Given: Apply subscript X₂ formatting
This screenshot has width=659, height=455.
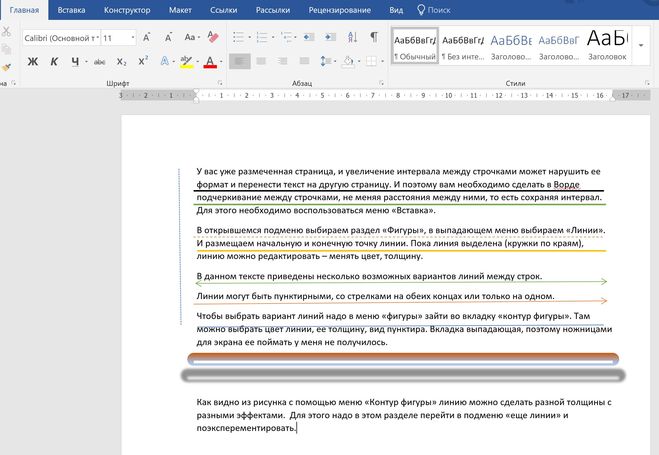Looking at the screenshot, I should coord(121,62).
